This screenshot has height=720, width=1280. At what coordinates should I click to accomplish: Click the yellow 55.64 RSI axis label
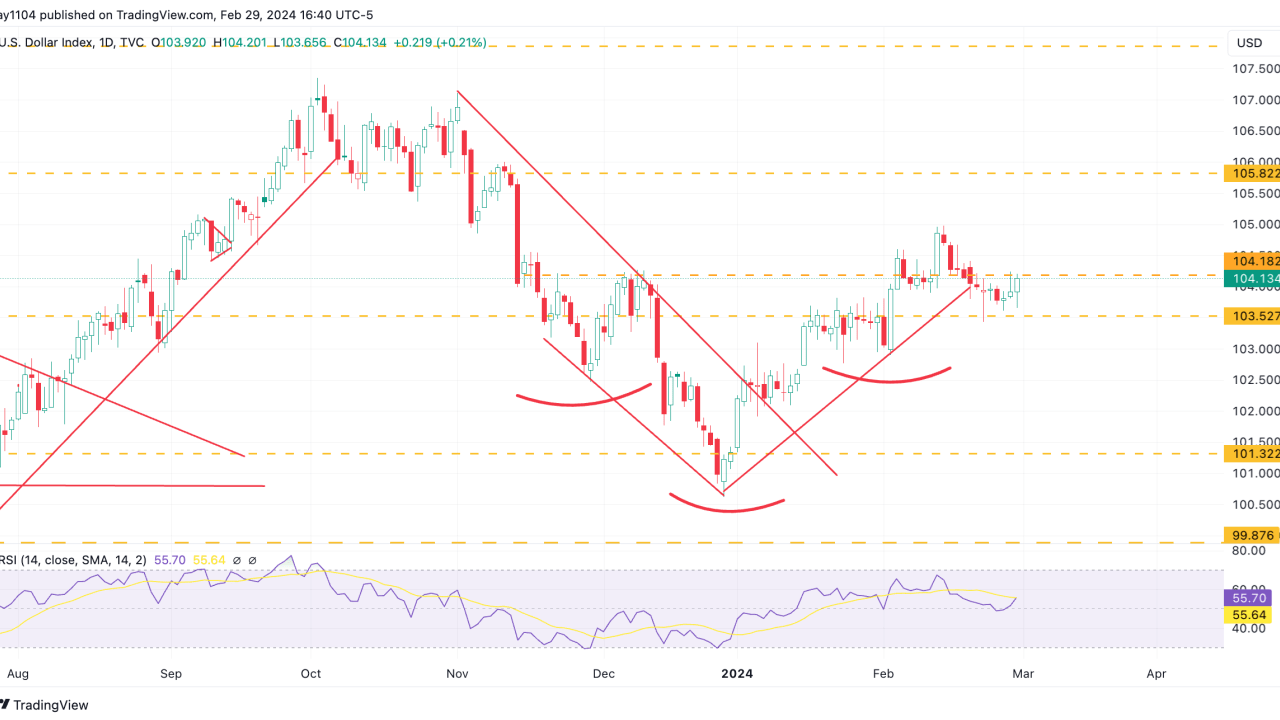click(x=1246, y=615)
